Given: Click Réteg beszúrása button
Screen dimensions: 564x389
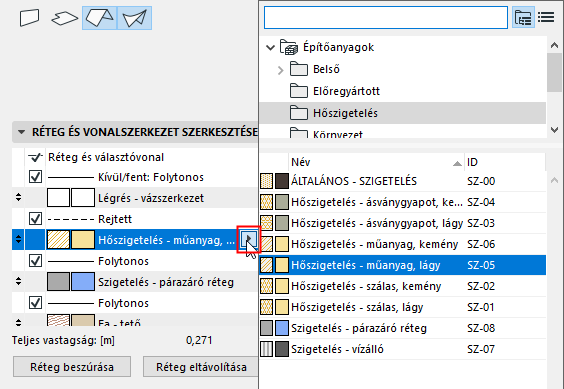Looking at the screenshot, I should (72, 367).
